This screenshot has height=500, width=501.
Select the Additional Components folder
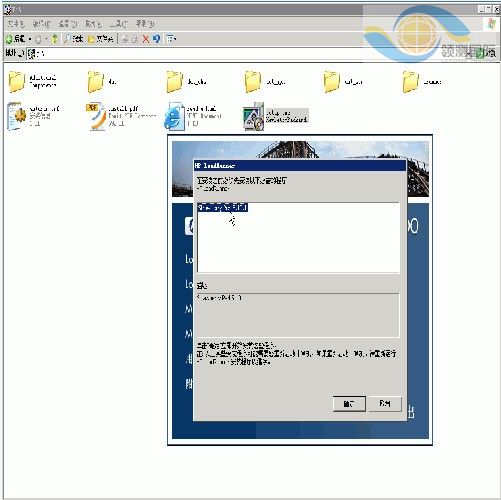(x=33, y=82)
